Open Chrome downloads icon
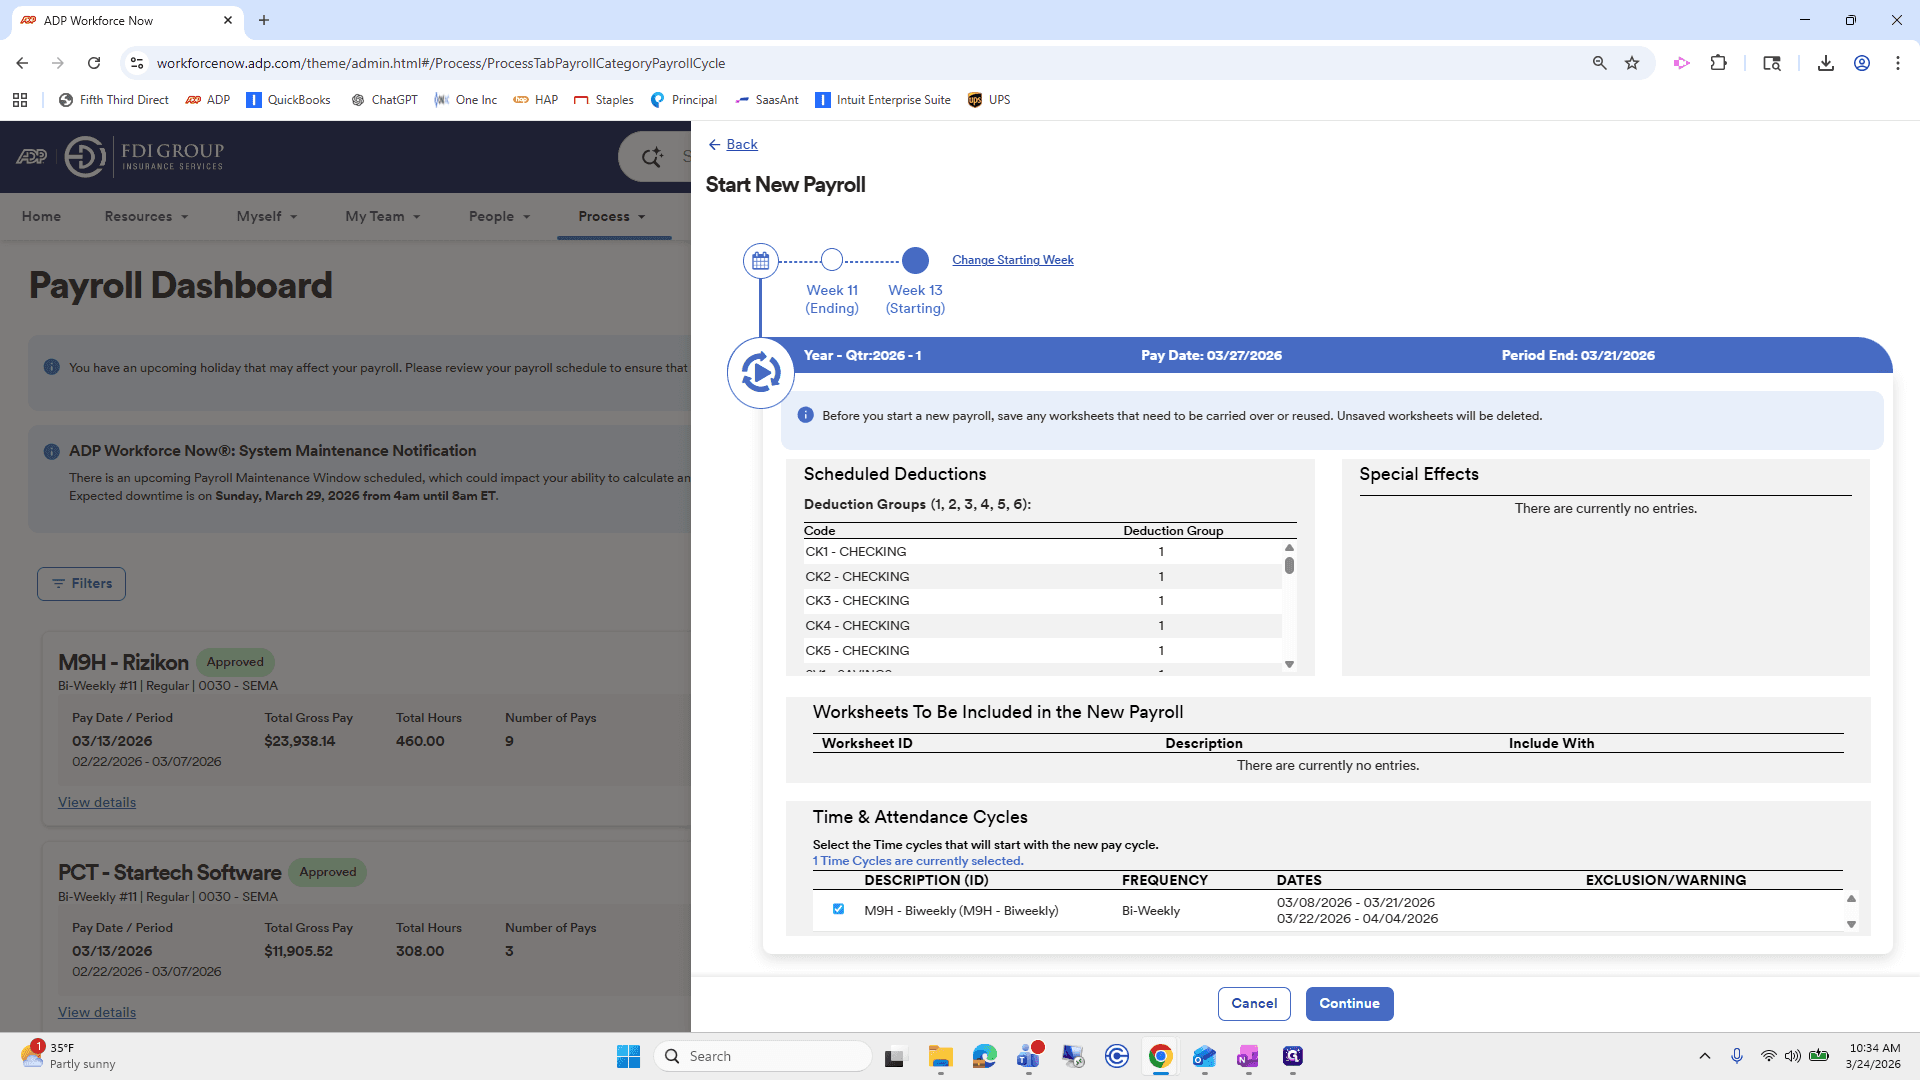The image size is (1920, 1080). point(1825,63)
